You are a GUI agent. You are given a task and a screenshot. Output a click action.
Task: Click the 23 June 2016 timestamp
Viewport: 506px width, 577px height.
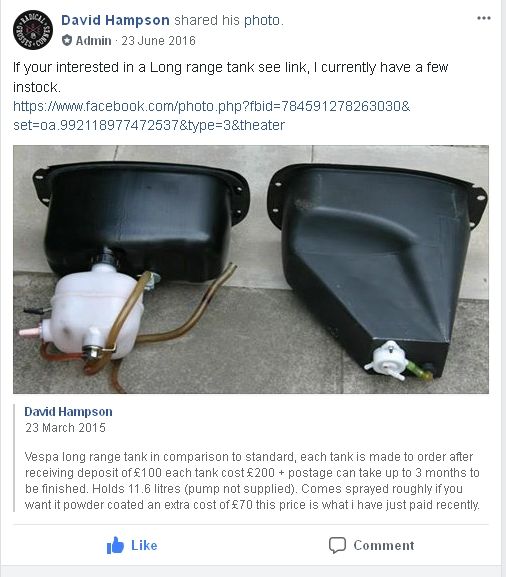click(x=158, y=40)
